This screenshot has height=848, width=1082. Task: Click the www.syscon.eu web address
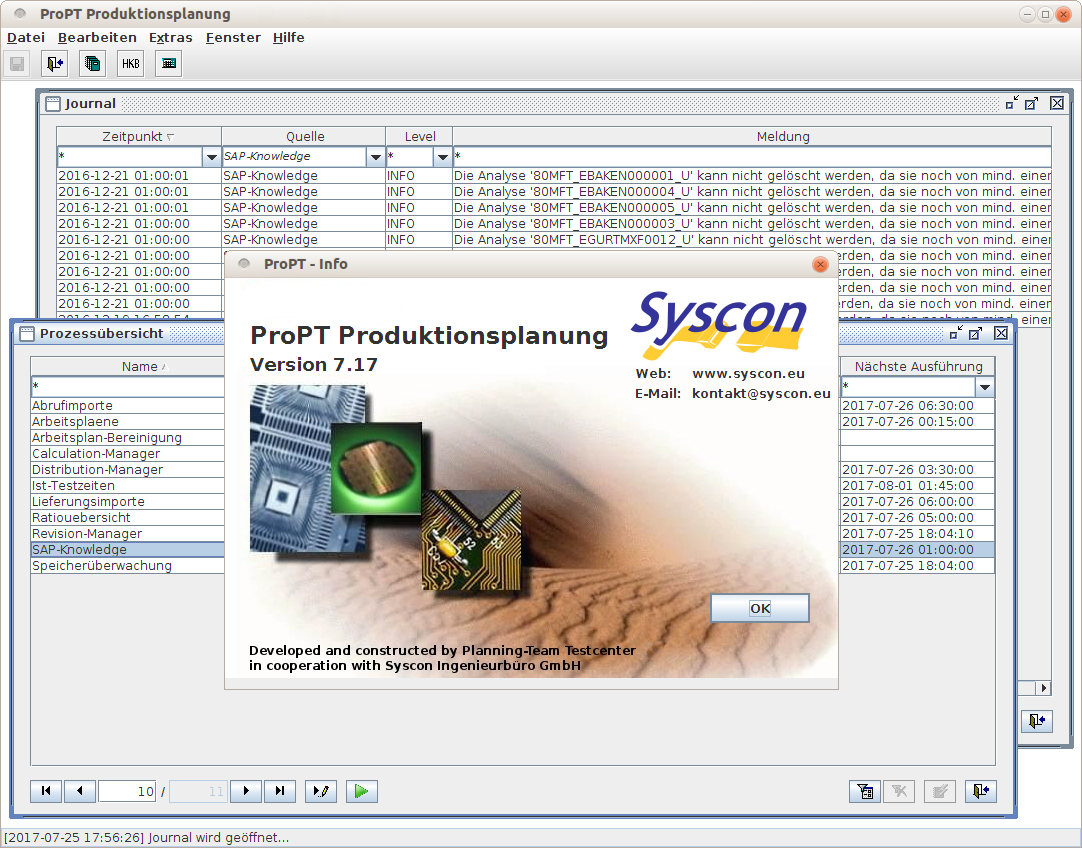coord(748,373)
